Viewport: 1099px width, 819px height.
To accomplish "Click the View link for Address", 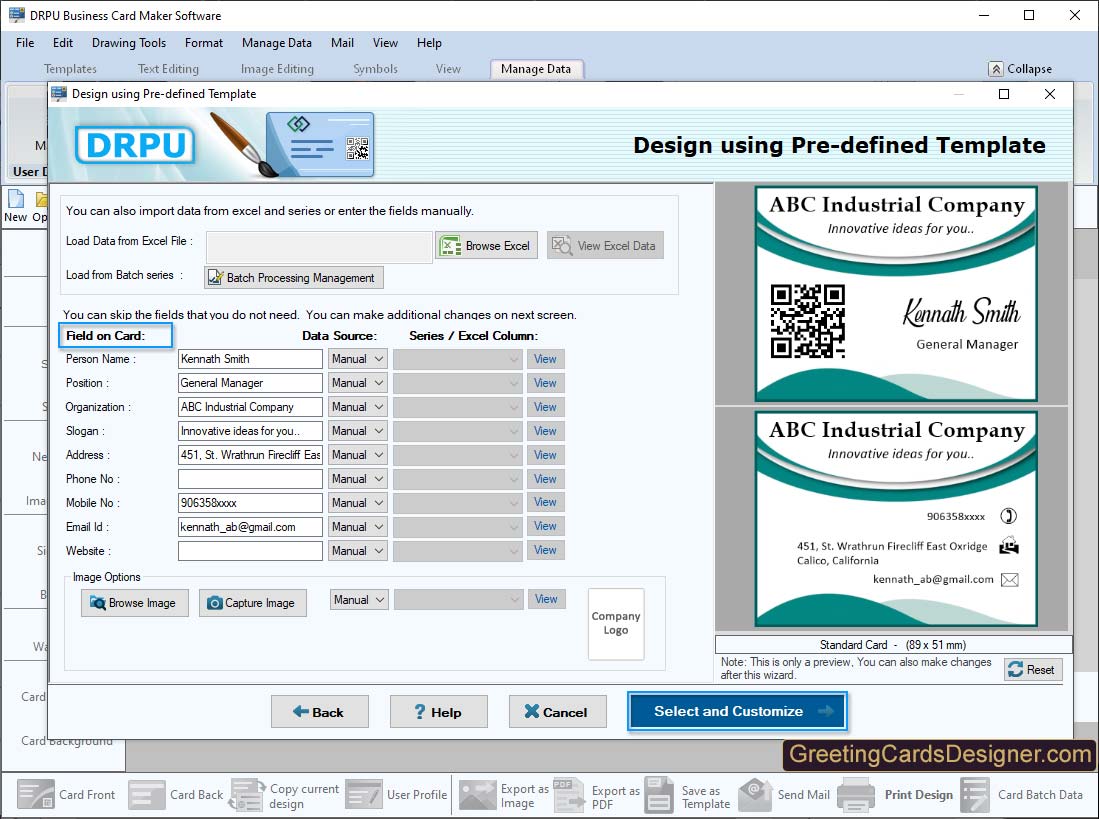I will (x=545, y=455).
